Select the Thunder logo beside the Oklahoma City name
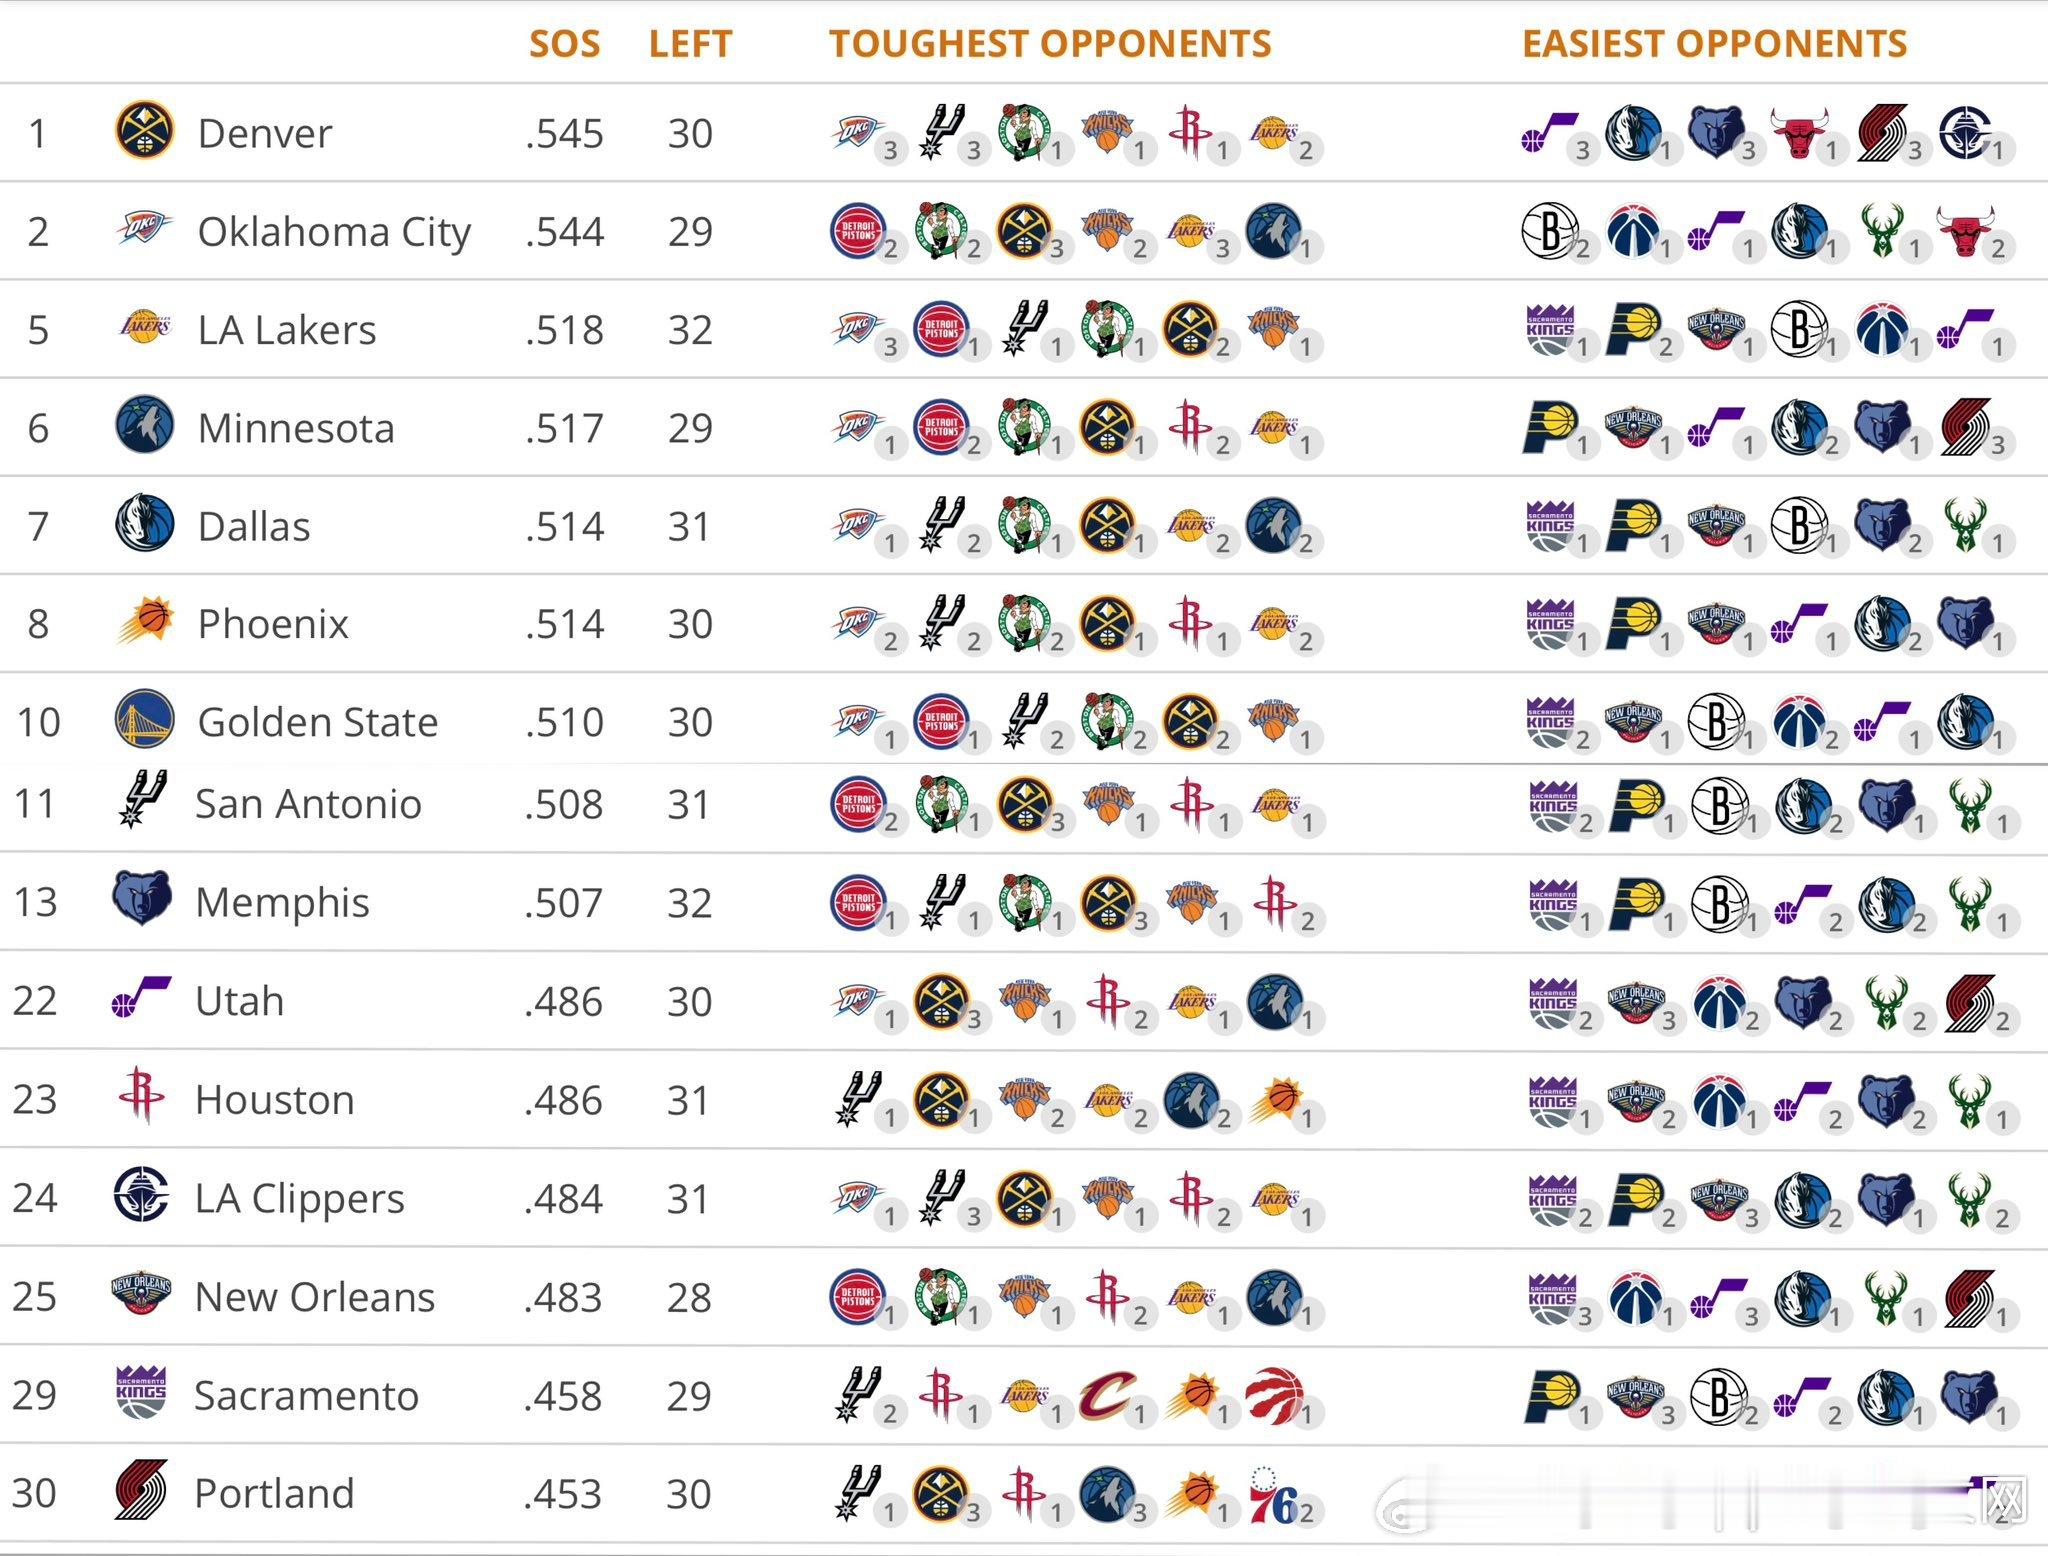This screenshot has height=1556, width=2048. pyautogui.click(x=144, y=230)
